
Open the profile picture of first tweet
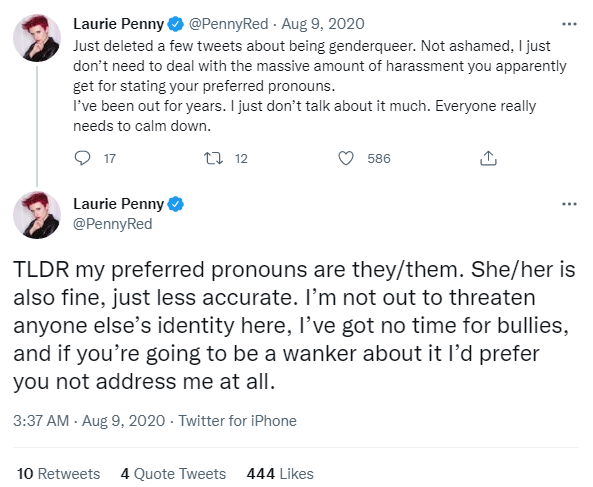tap(37, 38)
